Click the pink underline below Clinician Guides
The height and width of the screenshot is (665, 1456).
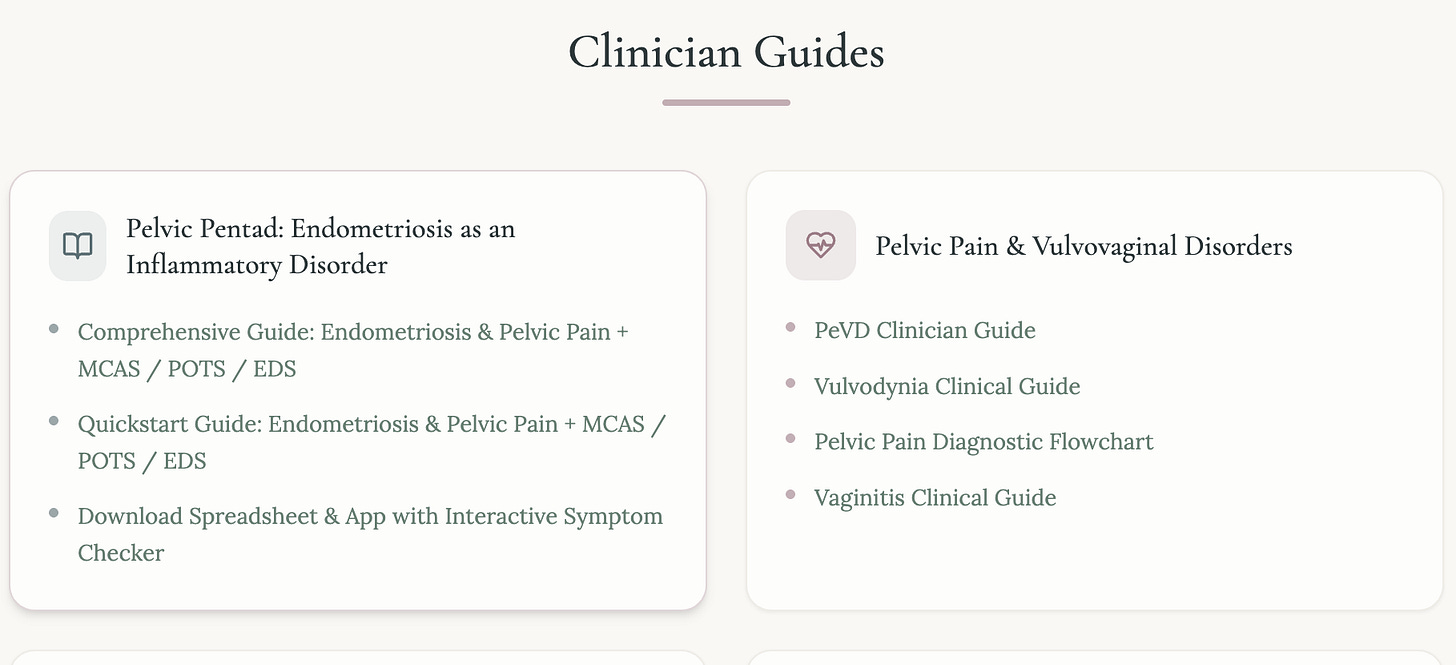tap(726, 102)
